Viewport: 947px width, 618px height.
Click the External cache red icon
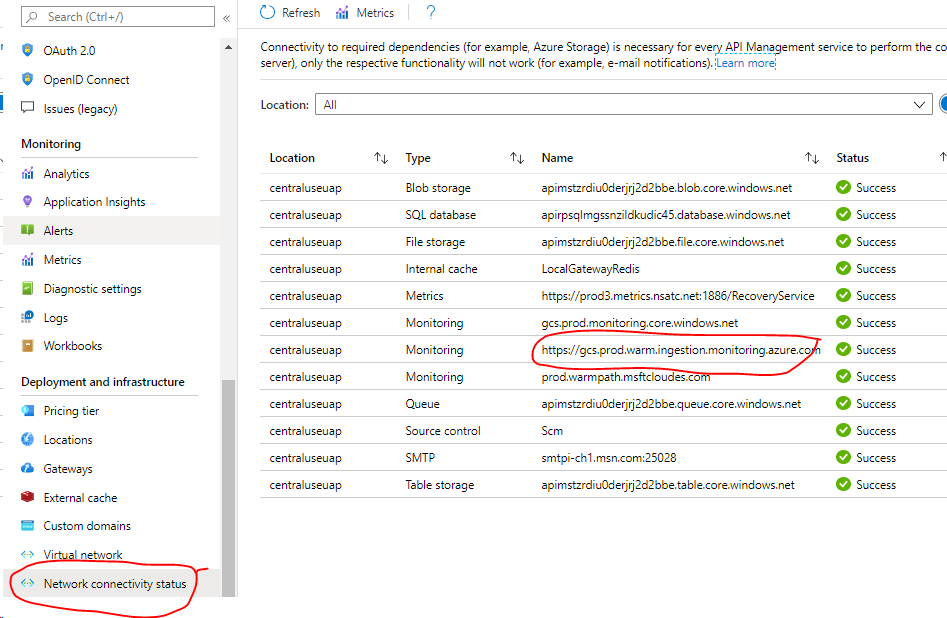tap(27, 497)
